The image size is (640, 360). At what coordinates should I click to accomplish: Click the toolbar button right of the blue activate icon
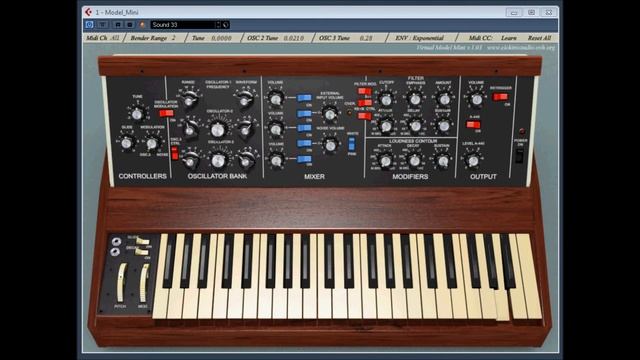pos(102,25)
